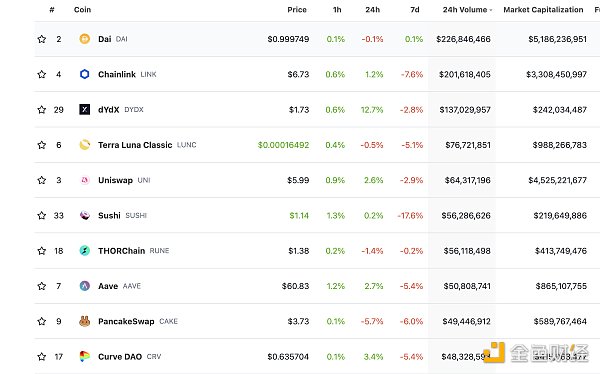Toggle the THORChain favorite star
The height and width of the screenshot is (374, 600).
click(x=42, y=251)
